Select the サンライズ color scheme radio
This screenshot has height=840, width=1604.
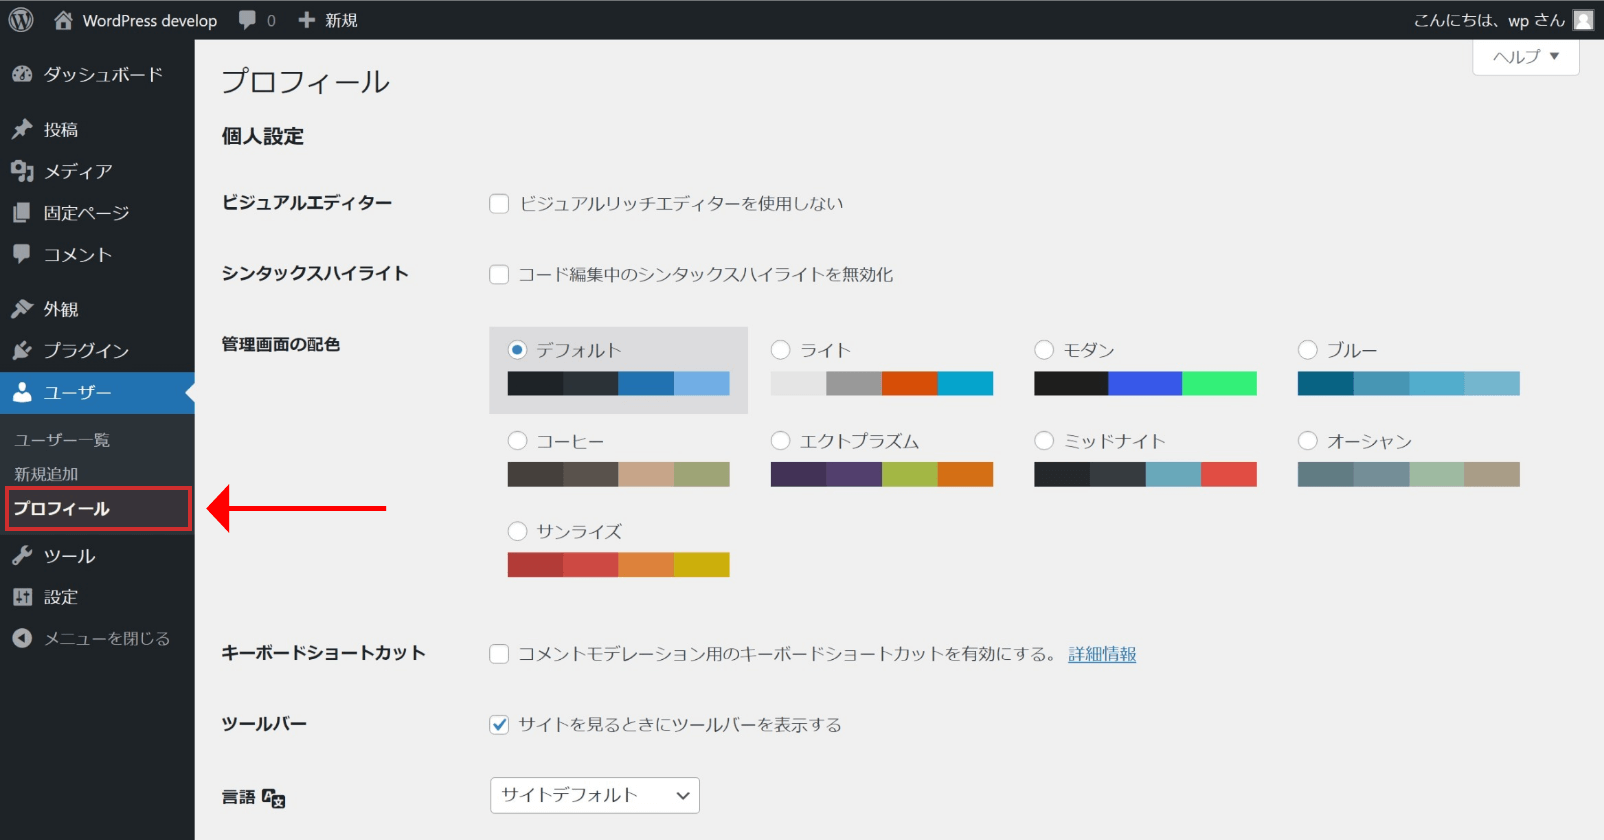517,531
